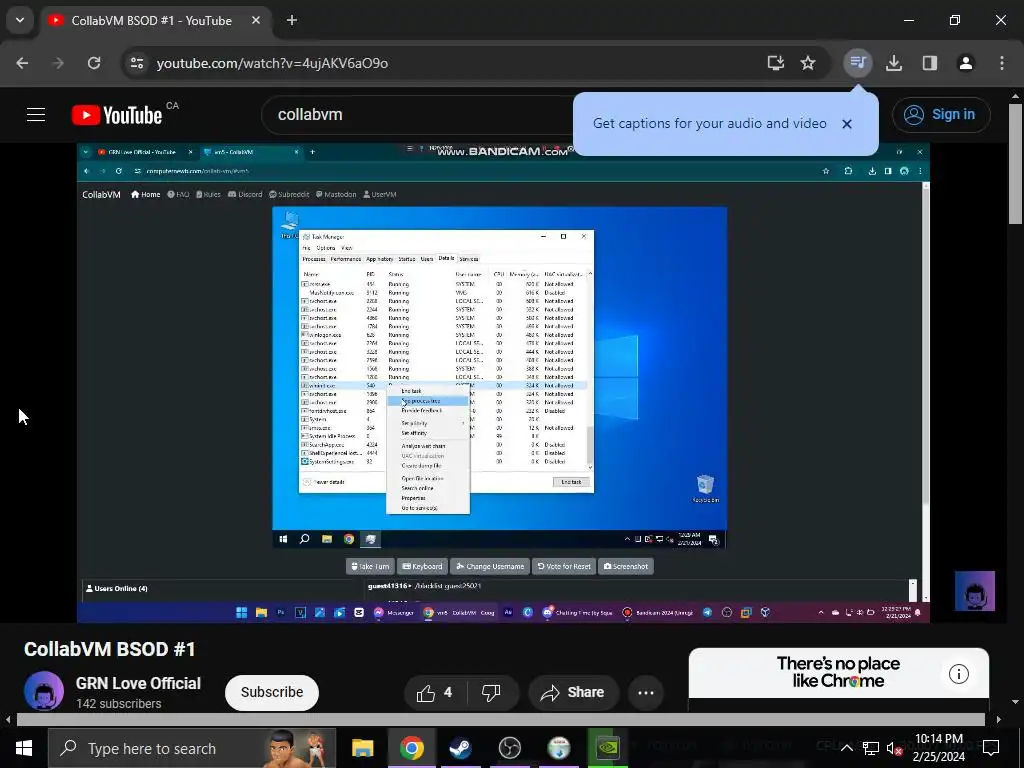Click the scroll left arrow of horizontal scrollbar
This screenshot has height=768, width=1024.
(x=8, y=720)
